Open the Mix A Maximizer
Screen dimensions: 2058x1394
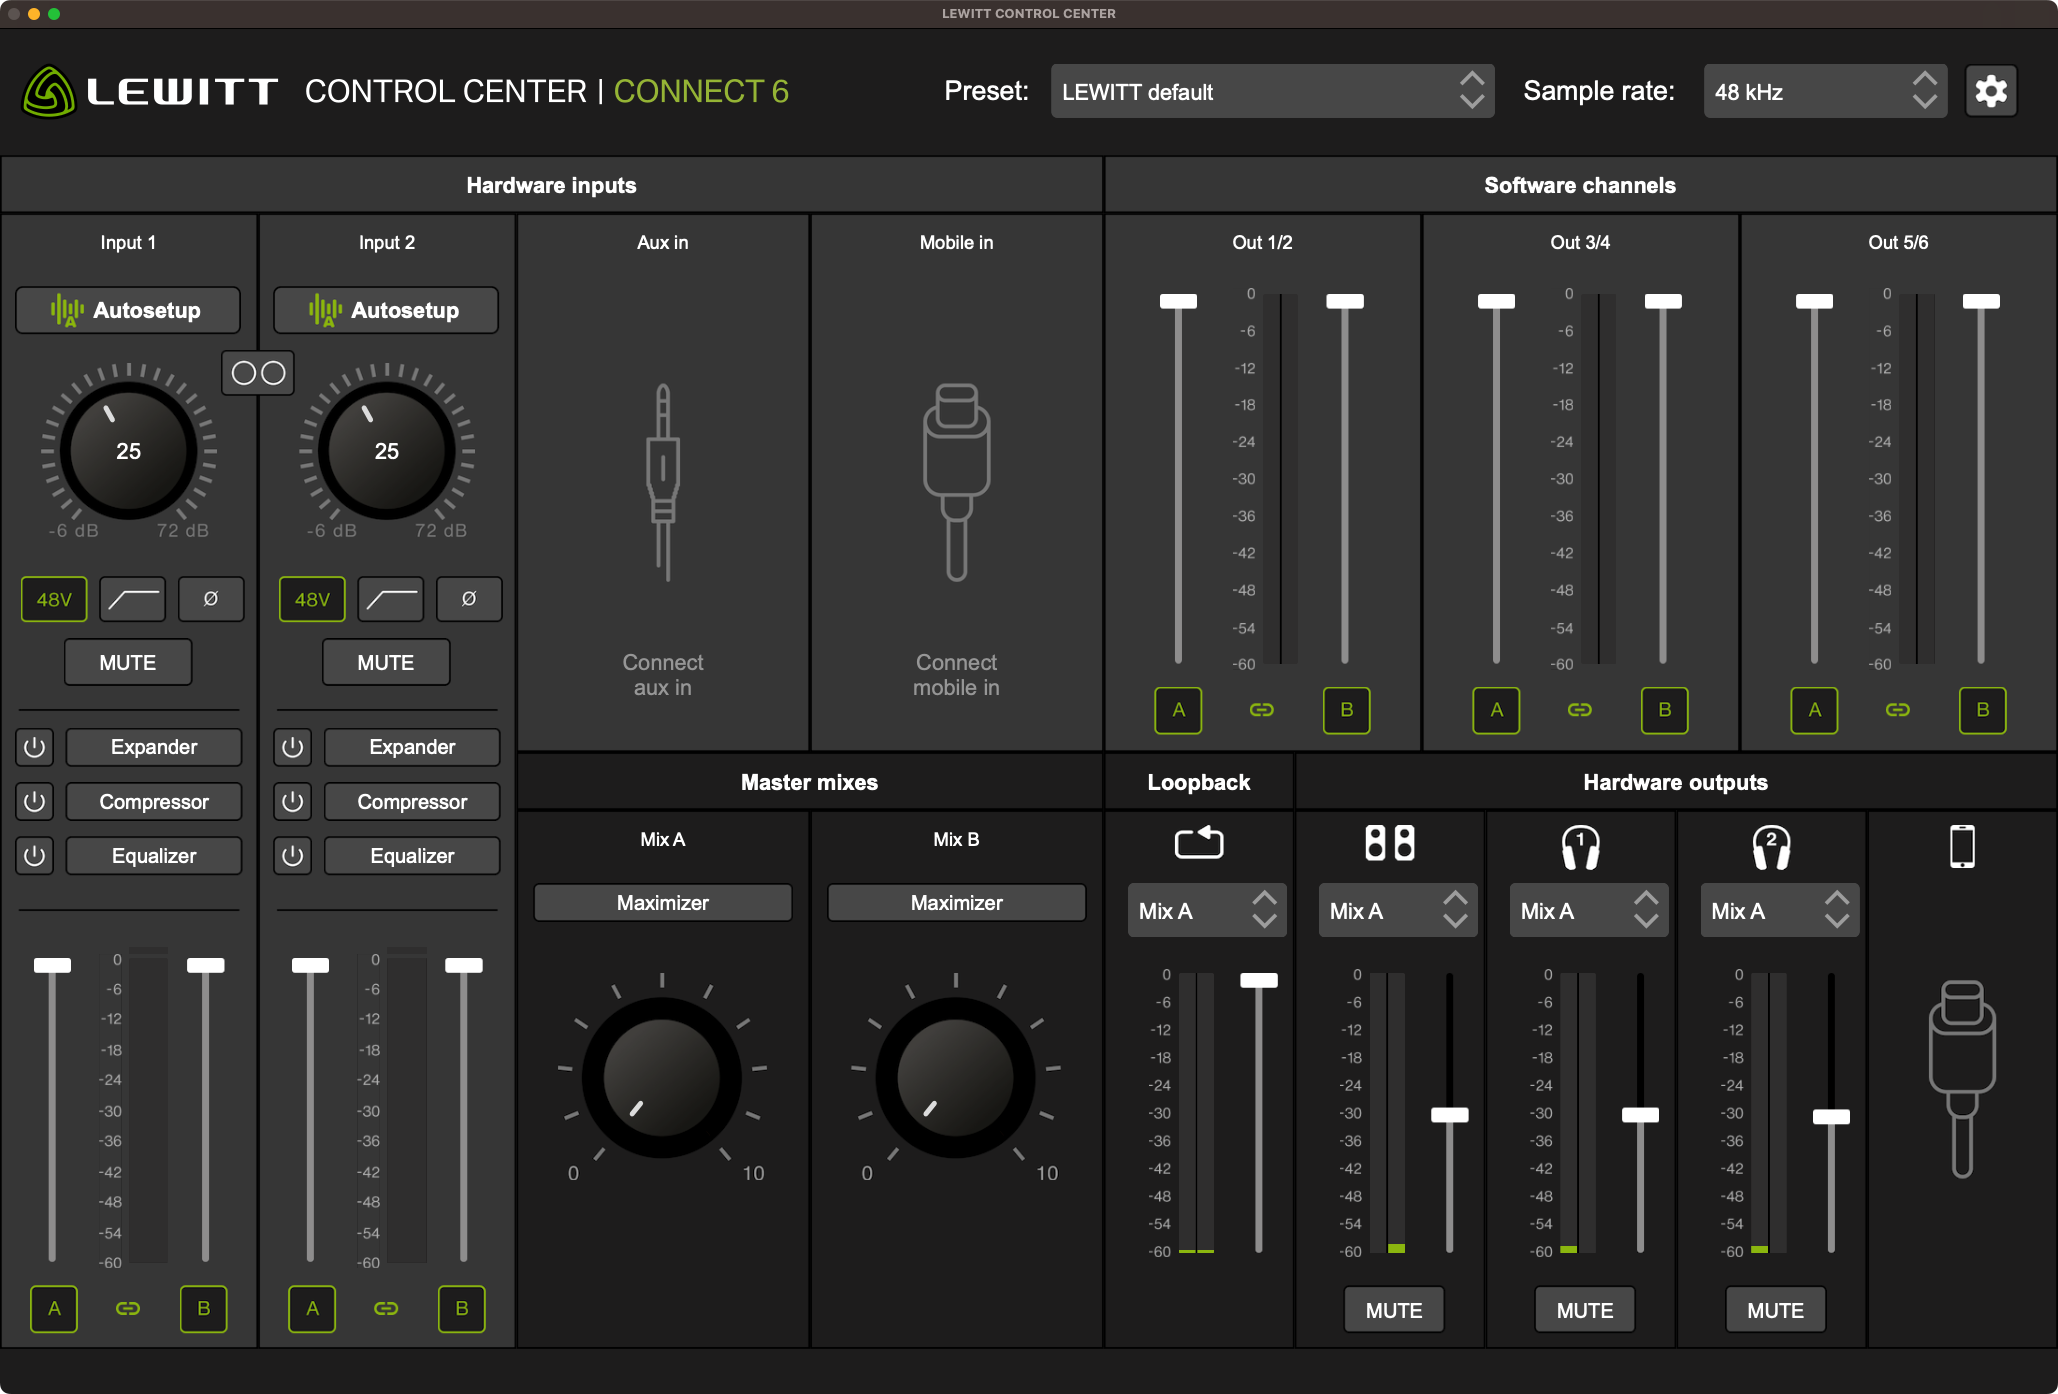(x=663, y=902)
